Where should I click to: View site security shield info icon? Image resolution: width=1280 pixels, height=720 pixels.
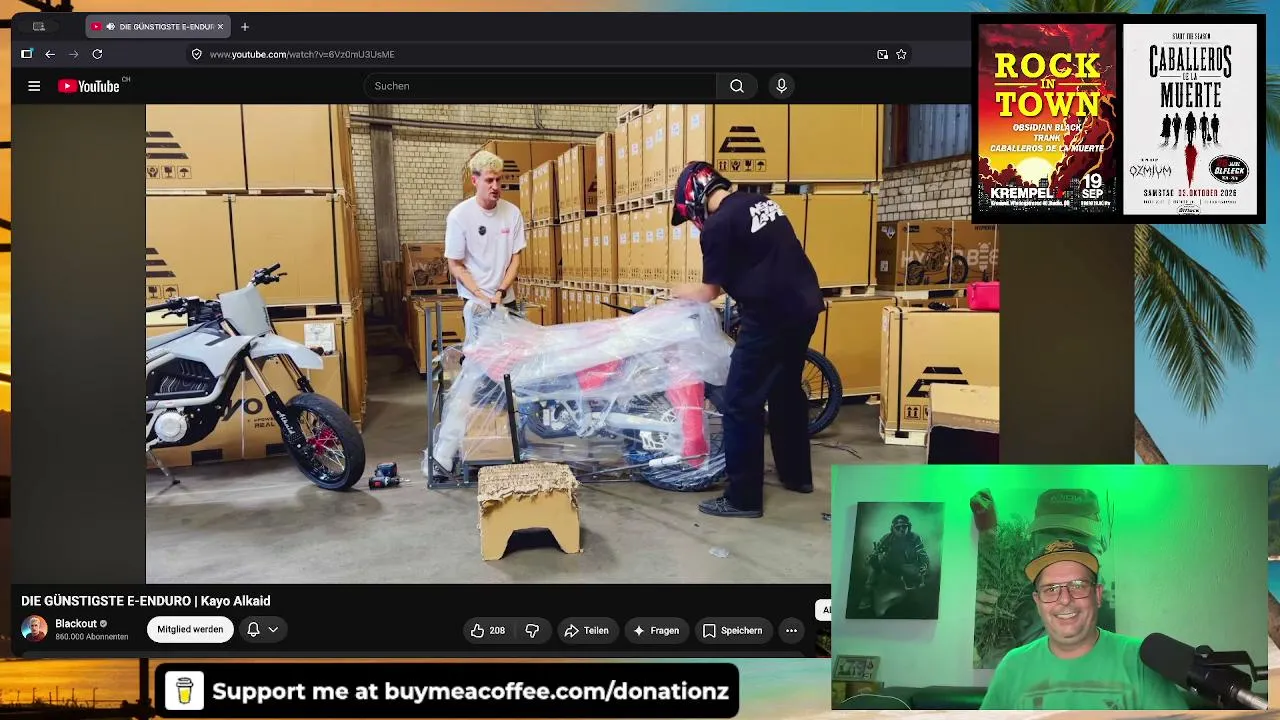click(197, 54)
